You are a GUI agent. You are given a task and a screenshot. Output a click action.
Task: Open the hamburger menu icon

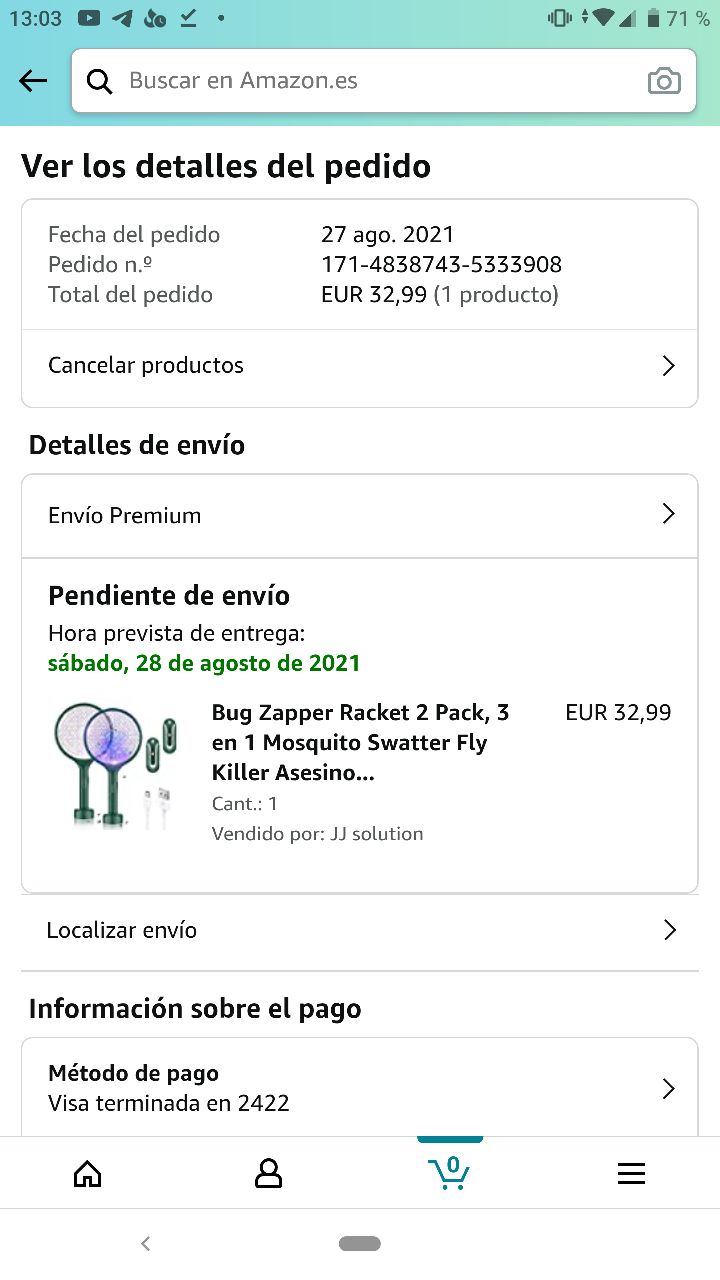pyautogui.click(x=631, y=1173)
